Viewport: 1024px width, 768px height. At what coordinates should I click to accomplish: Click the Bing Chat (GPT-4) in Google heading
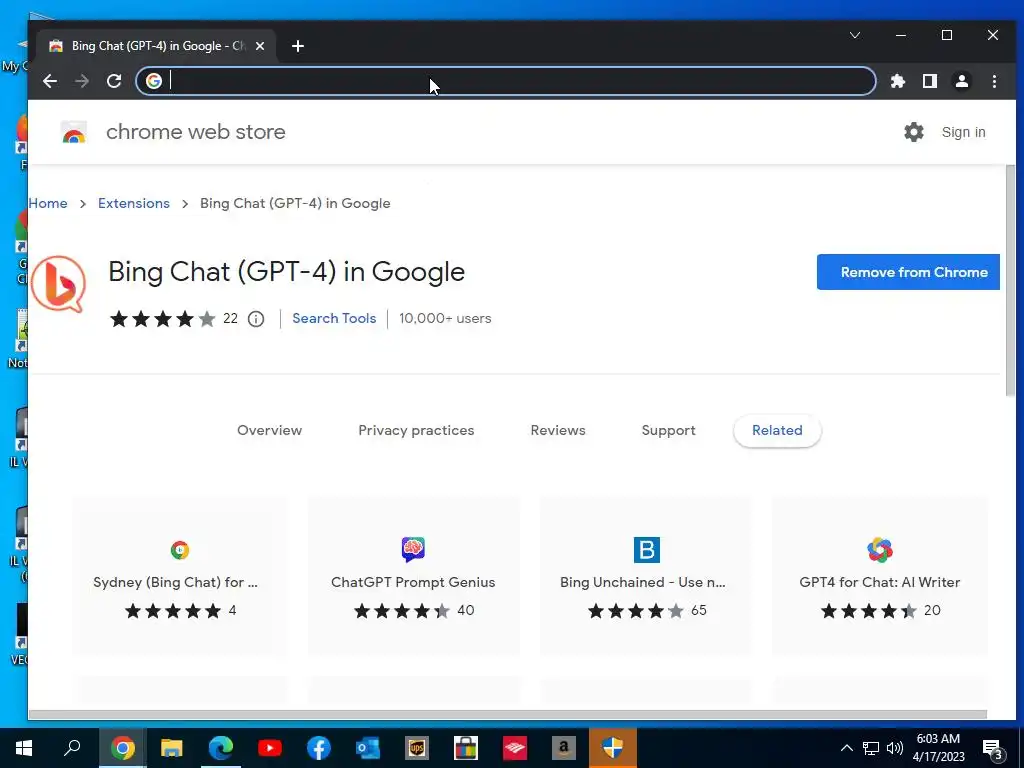pos(286,272)
